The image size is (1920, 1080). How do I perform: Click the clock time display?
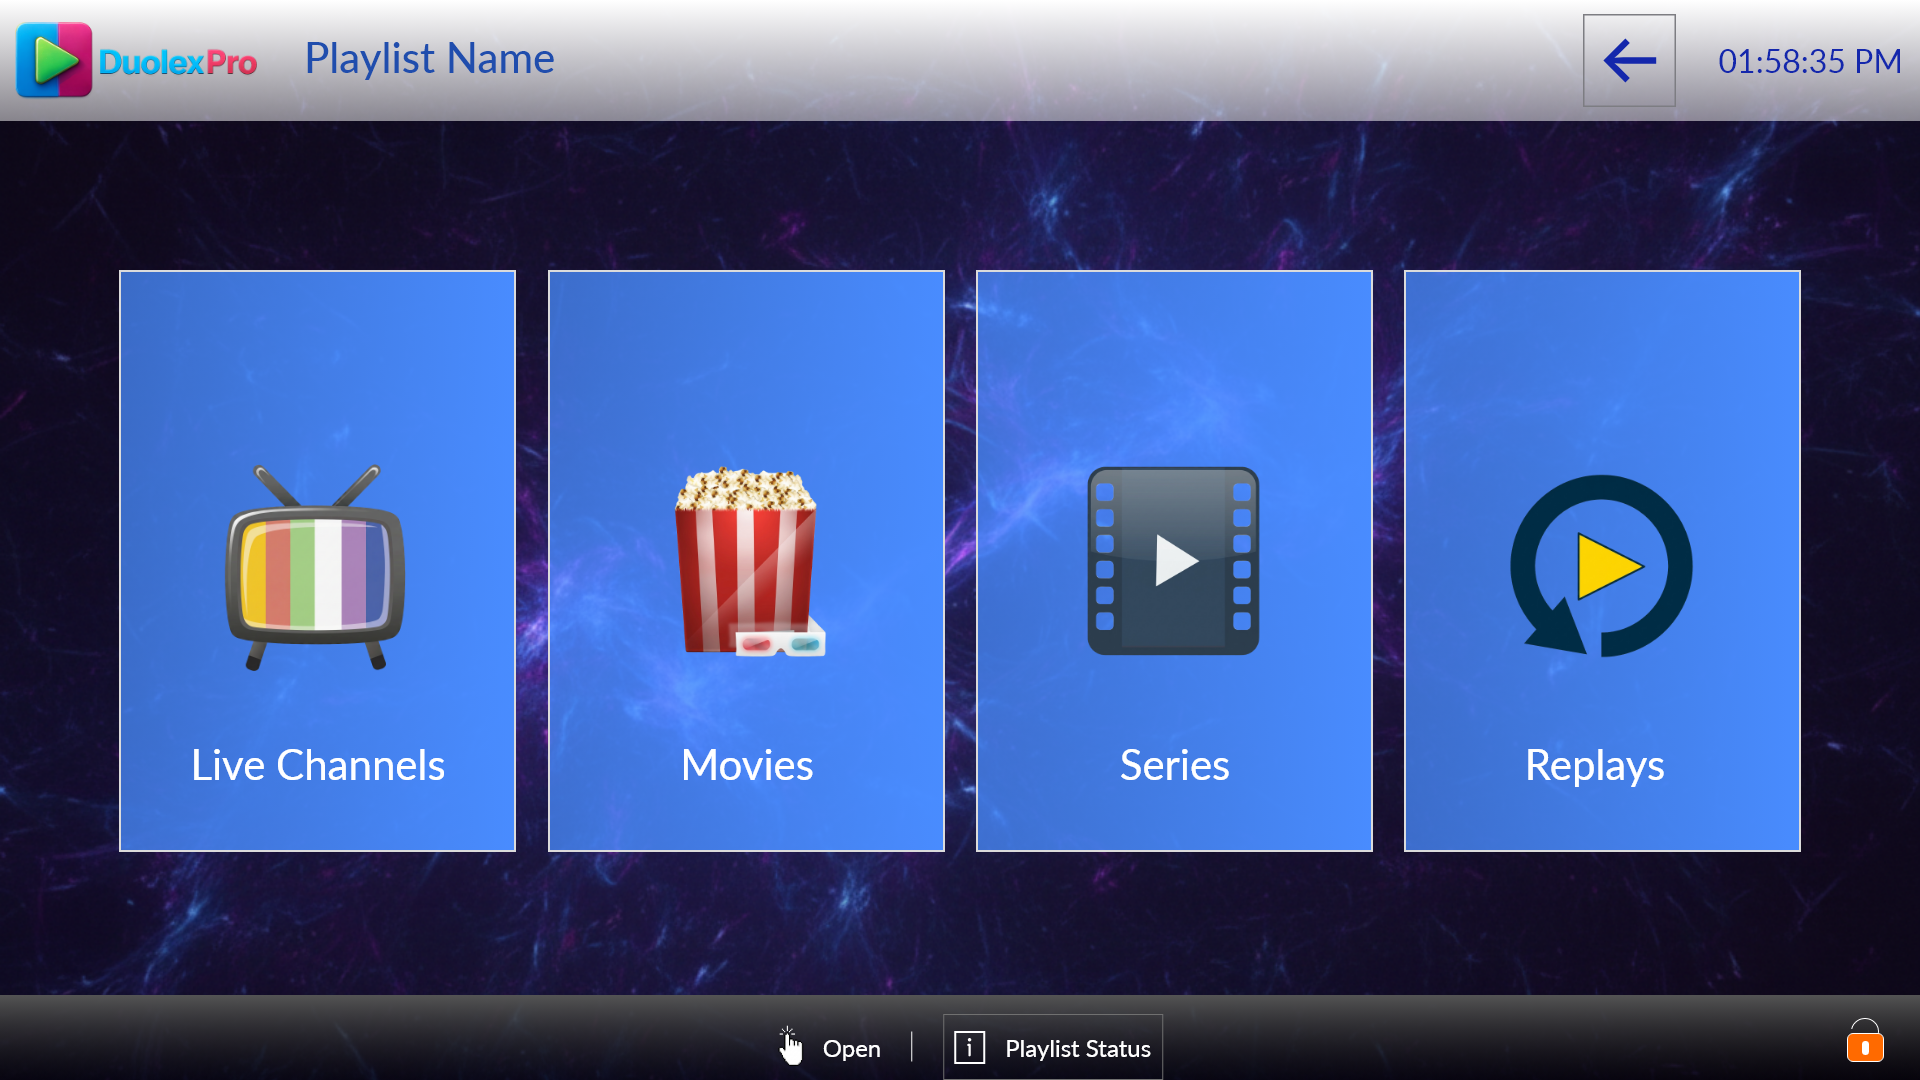(x=1809, y=61)
